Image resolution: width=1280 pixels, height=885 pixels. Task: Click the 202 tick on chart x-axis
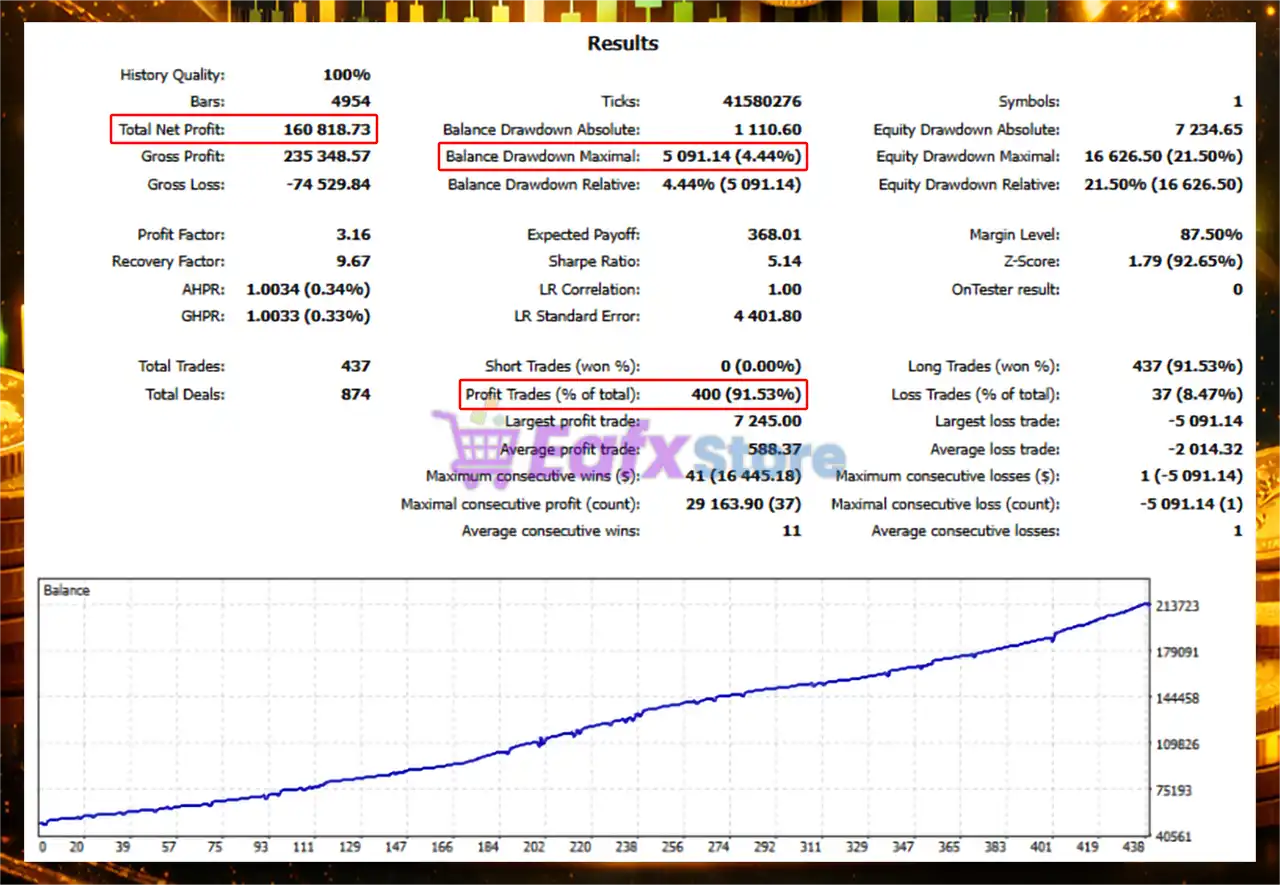pos(534,847)
